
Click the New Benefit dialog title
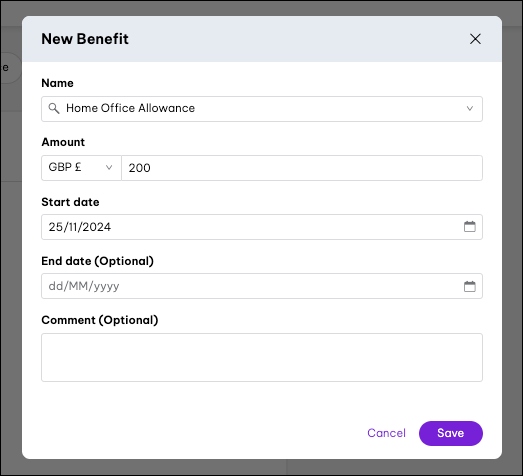click(85, 39)
